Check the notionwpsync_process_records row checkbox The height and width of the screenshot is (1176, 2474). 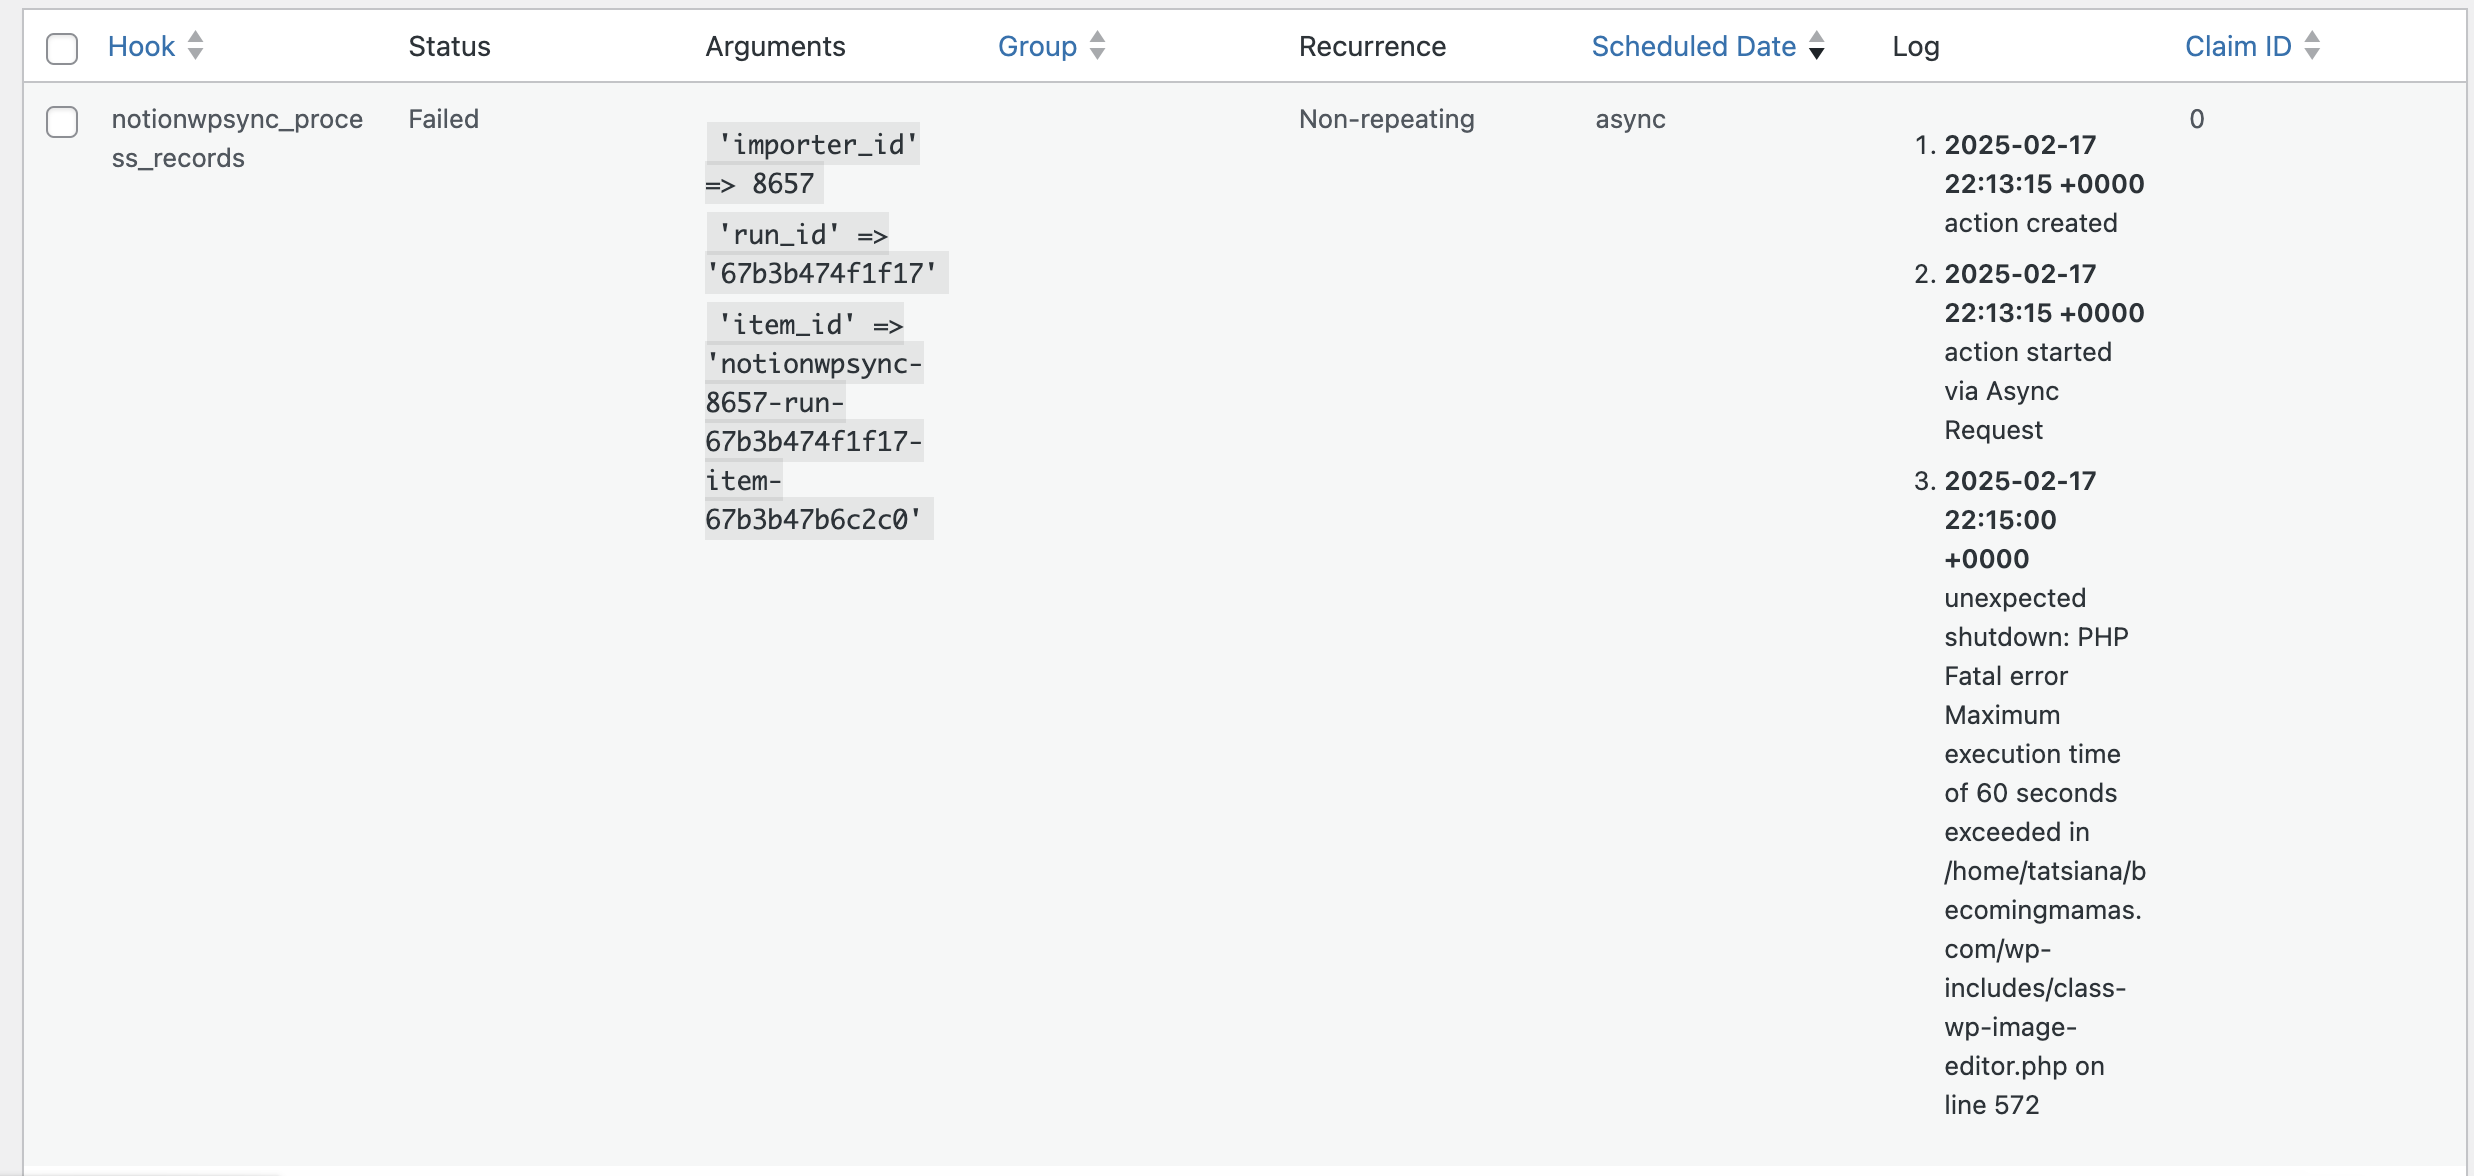tap(62, 122)
